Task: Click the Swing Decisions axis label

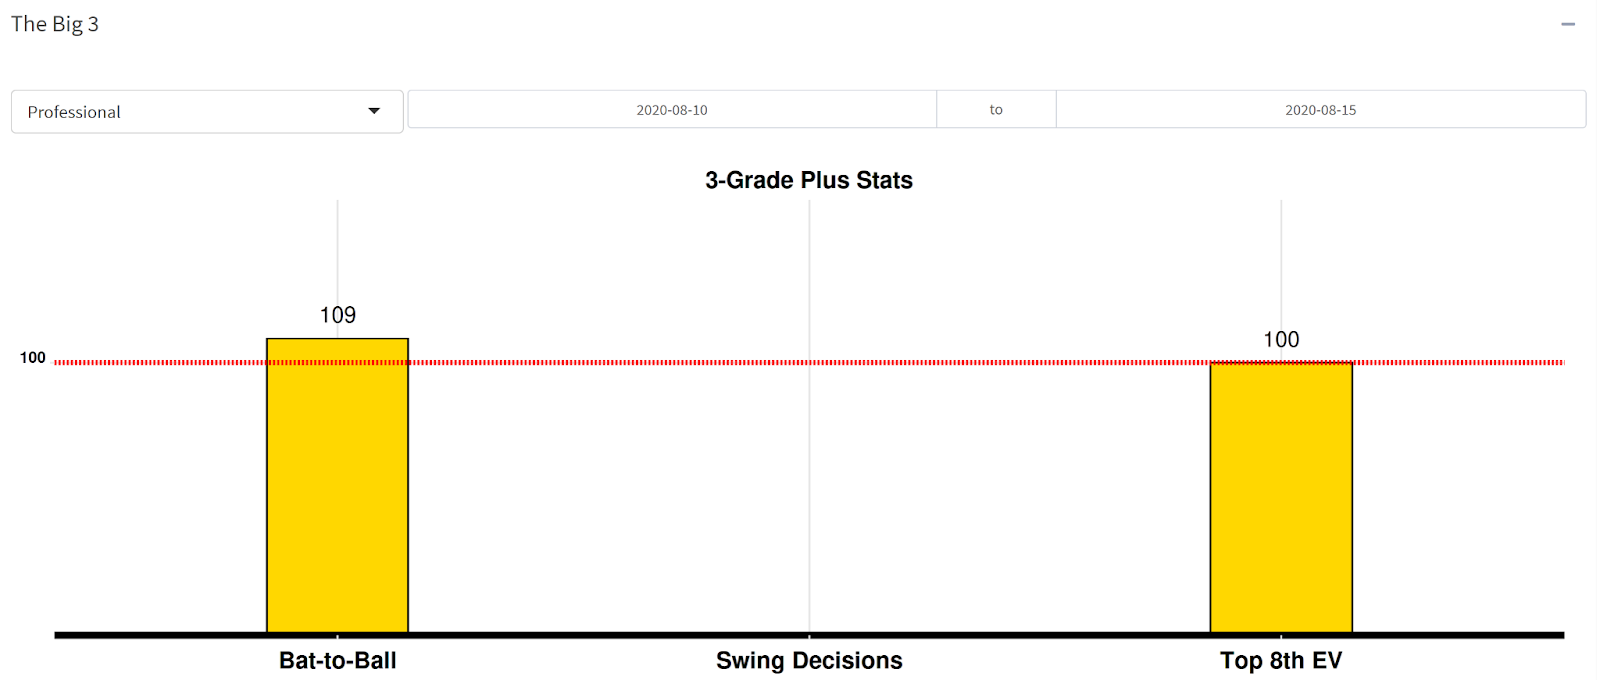Action: [809, 661]
